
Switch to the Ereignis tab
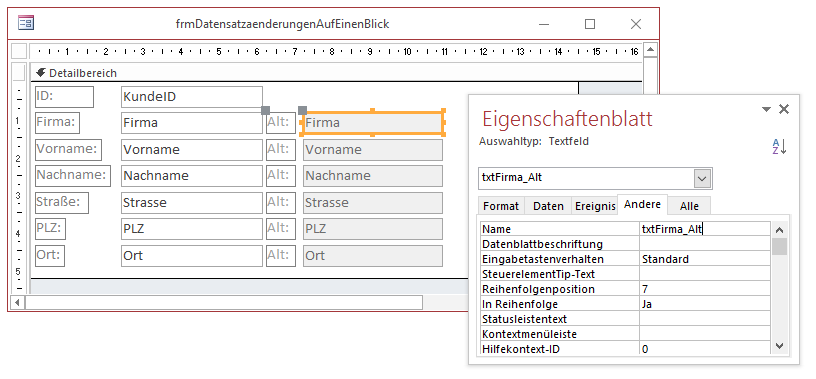pyautogui.click(x=595, y=206)
